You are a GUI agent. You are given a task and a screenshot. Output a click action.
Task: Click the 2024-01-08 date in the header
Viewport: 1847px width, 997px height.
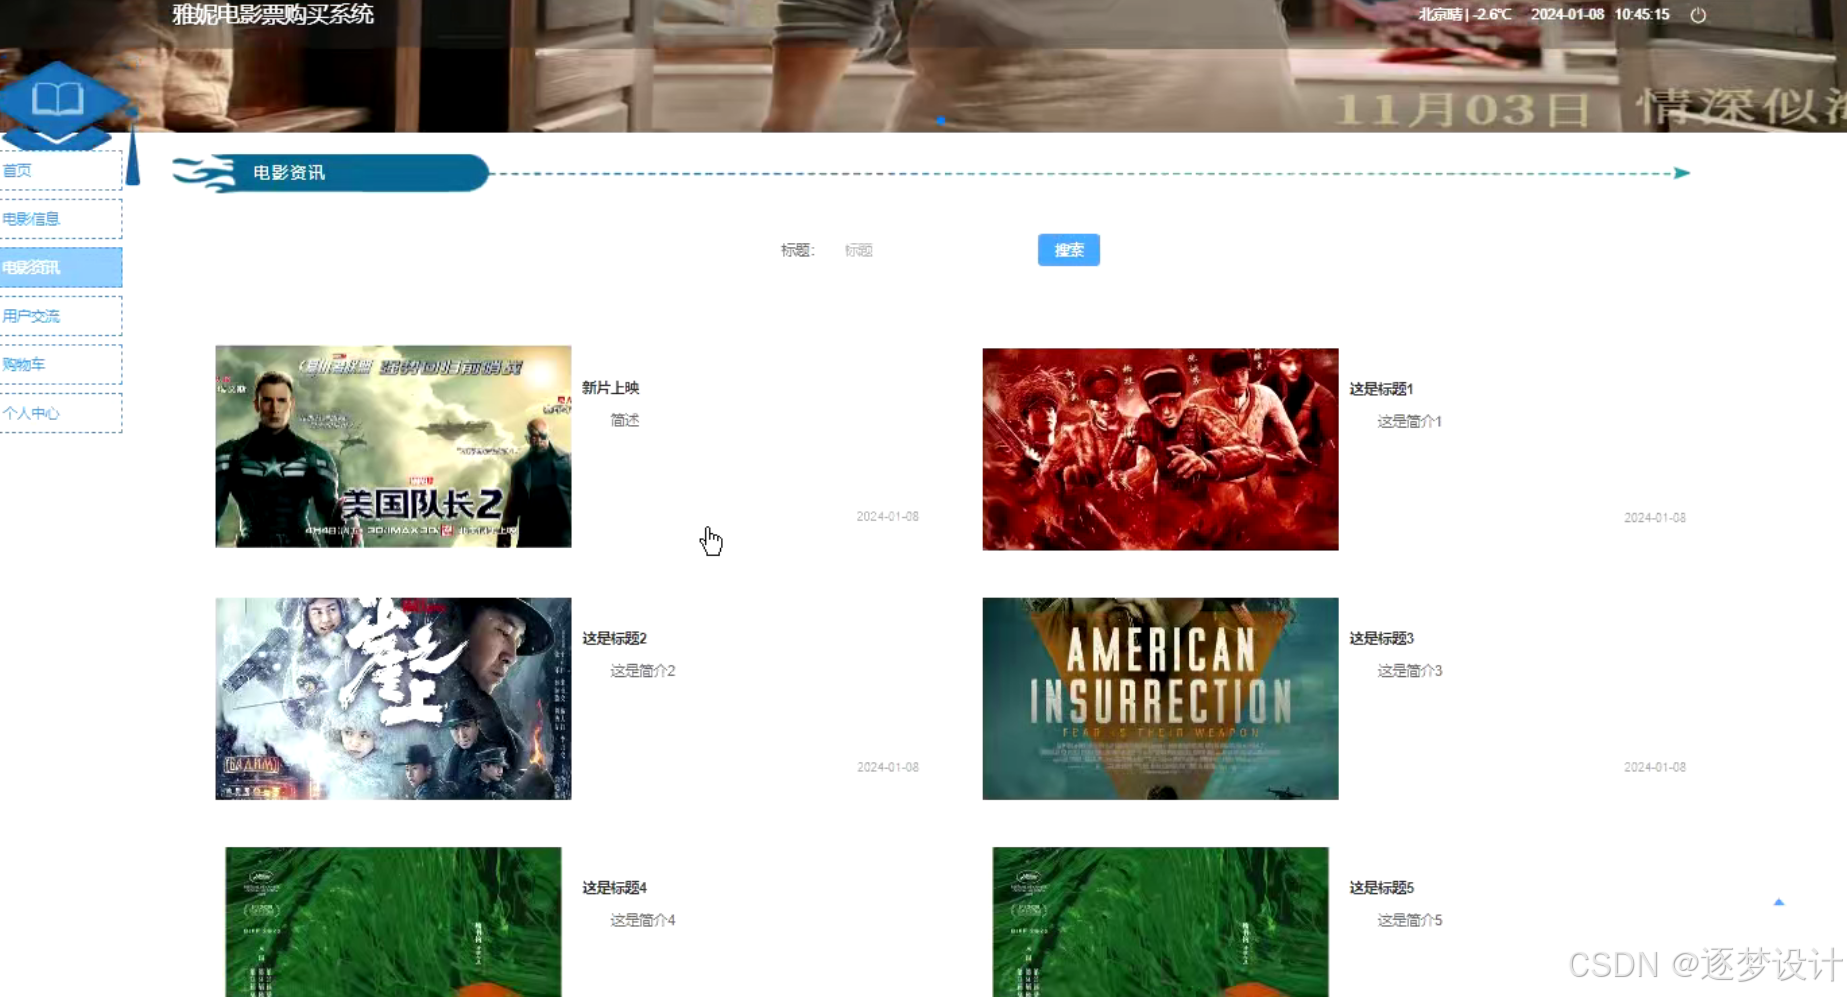1567,14
